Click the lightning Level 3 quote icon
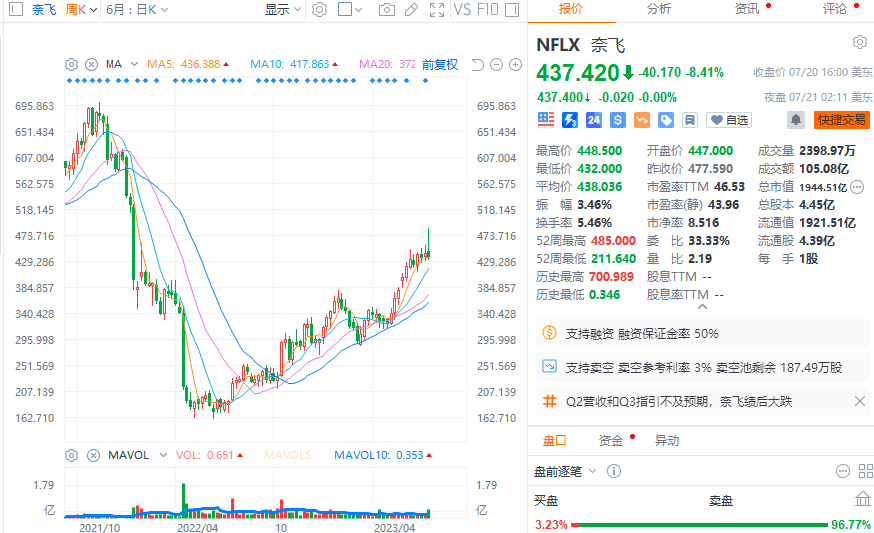Image resolution: width=874 pixels, height=533 pixels. 570,120
